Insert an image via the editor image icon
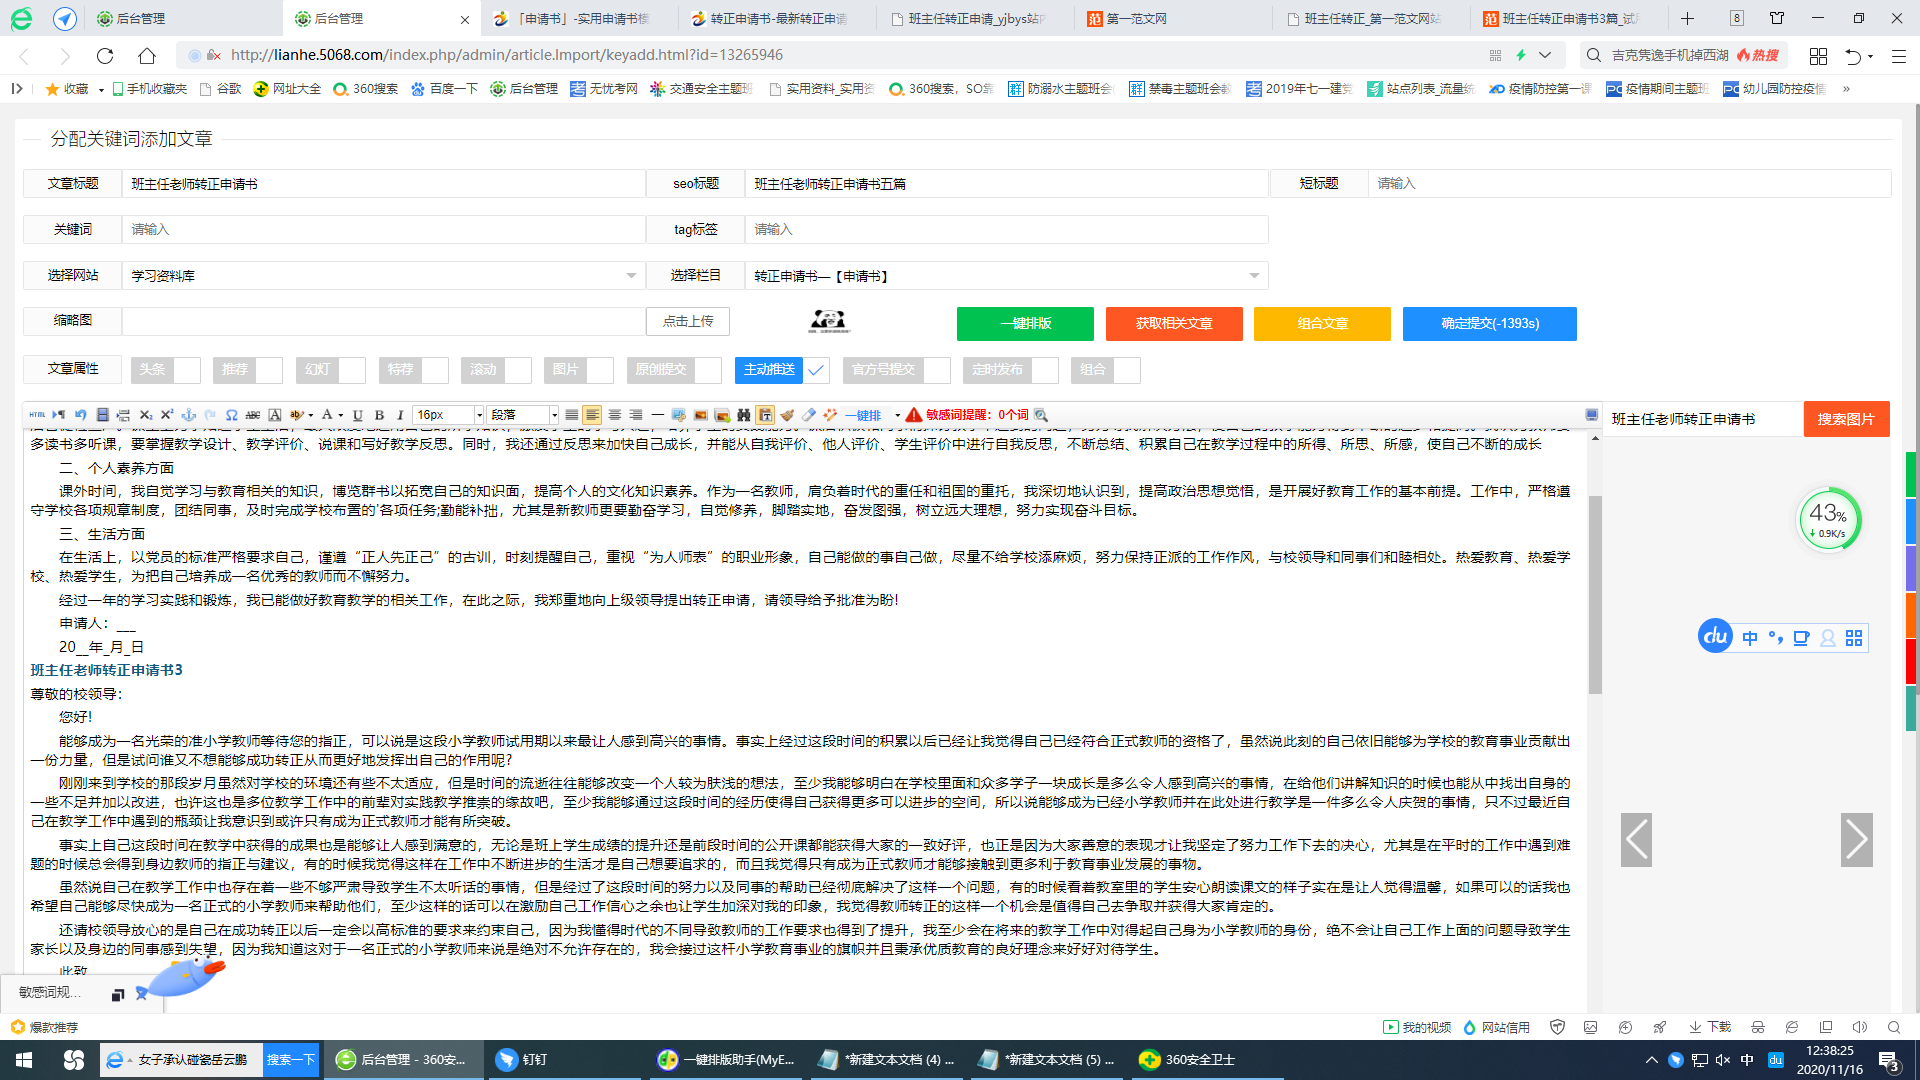Image resolution: width=1920 pixels, height=1080 pixels. [700, 414]
